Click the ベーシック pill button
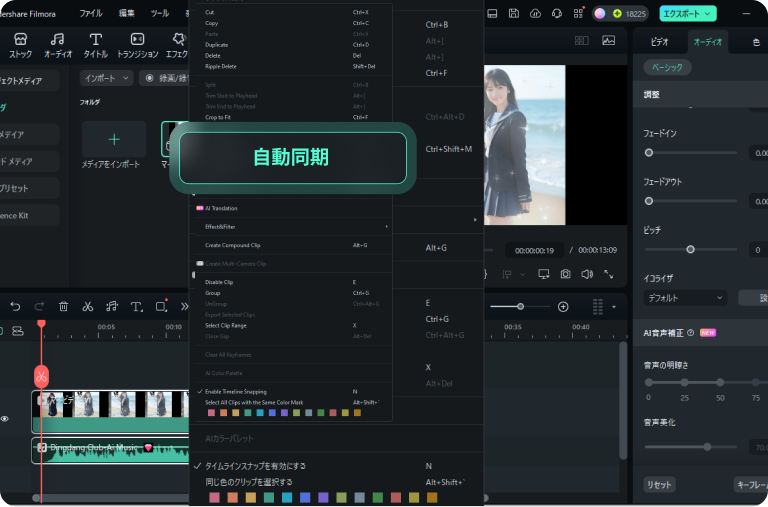The image size is (768, 507). coord(667,67)
